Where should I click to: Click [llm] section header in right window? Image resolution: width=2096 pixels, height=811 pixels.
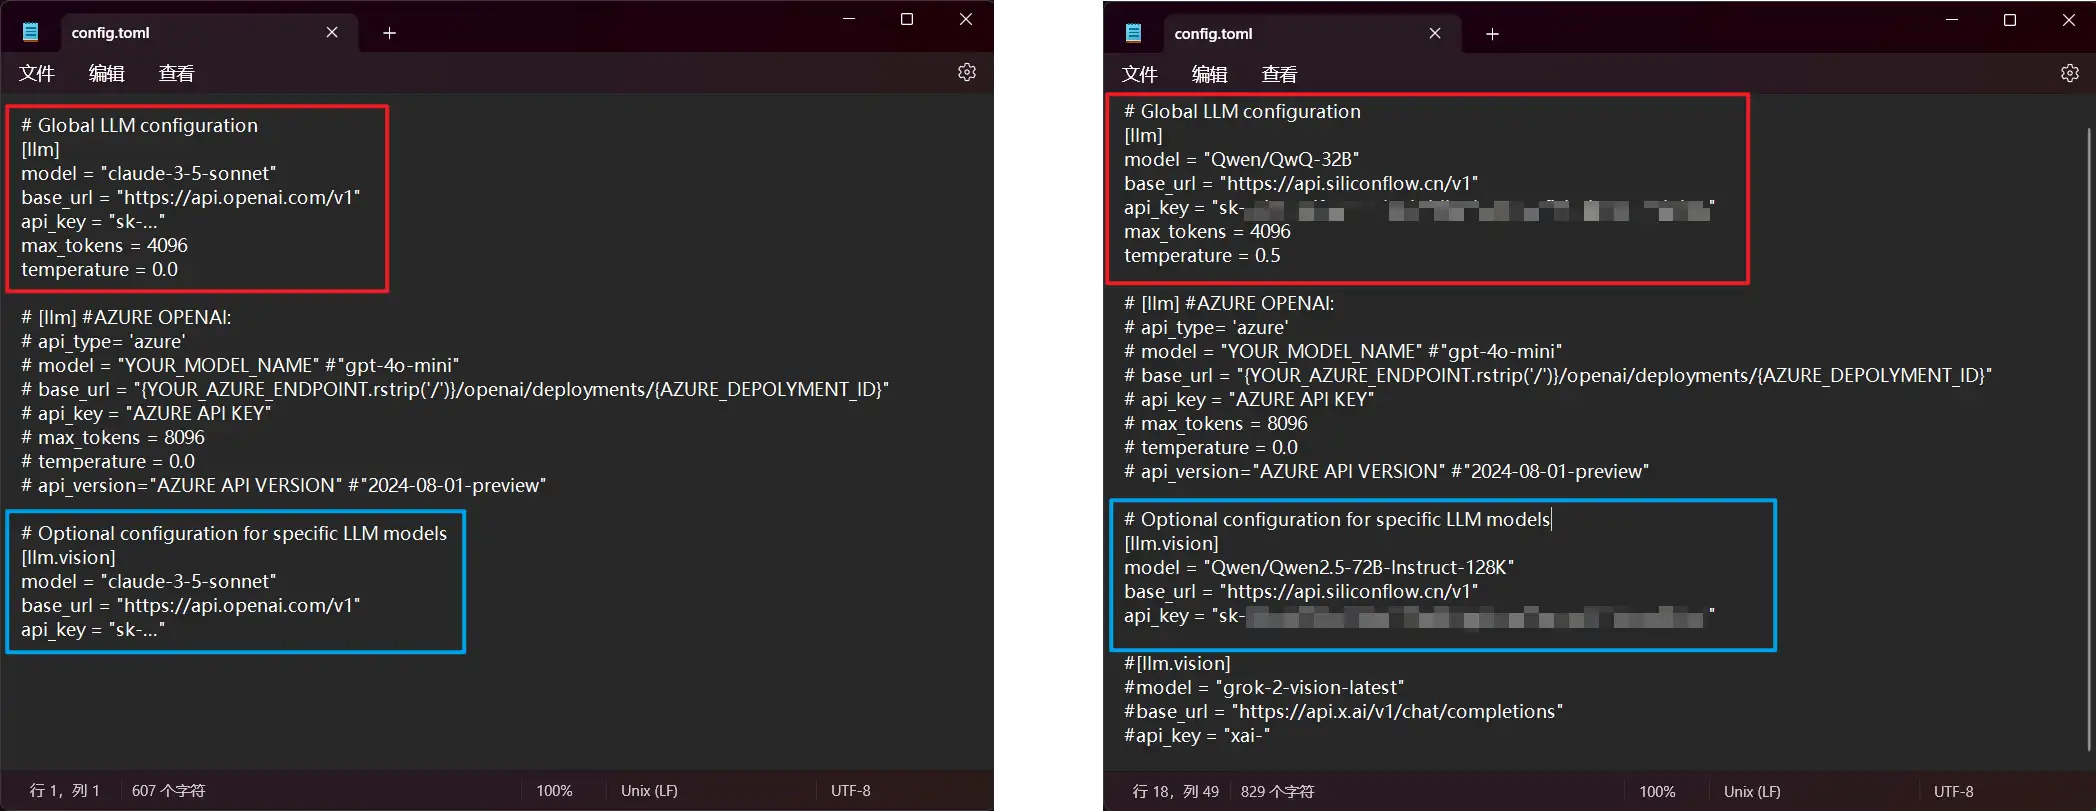[1143, 135]
